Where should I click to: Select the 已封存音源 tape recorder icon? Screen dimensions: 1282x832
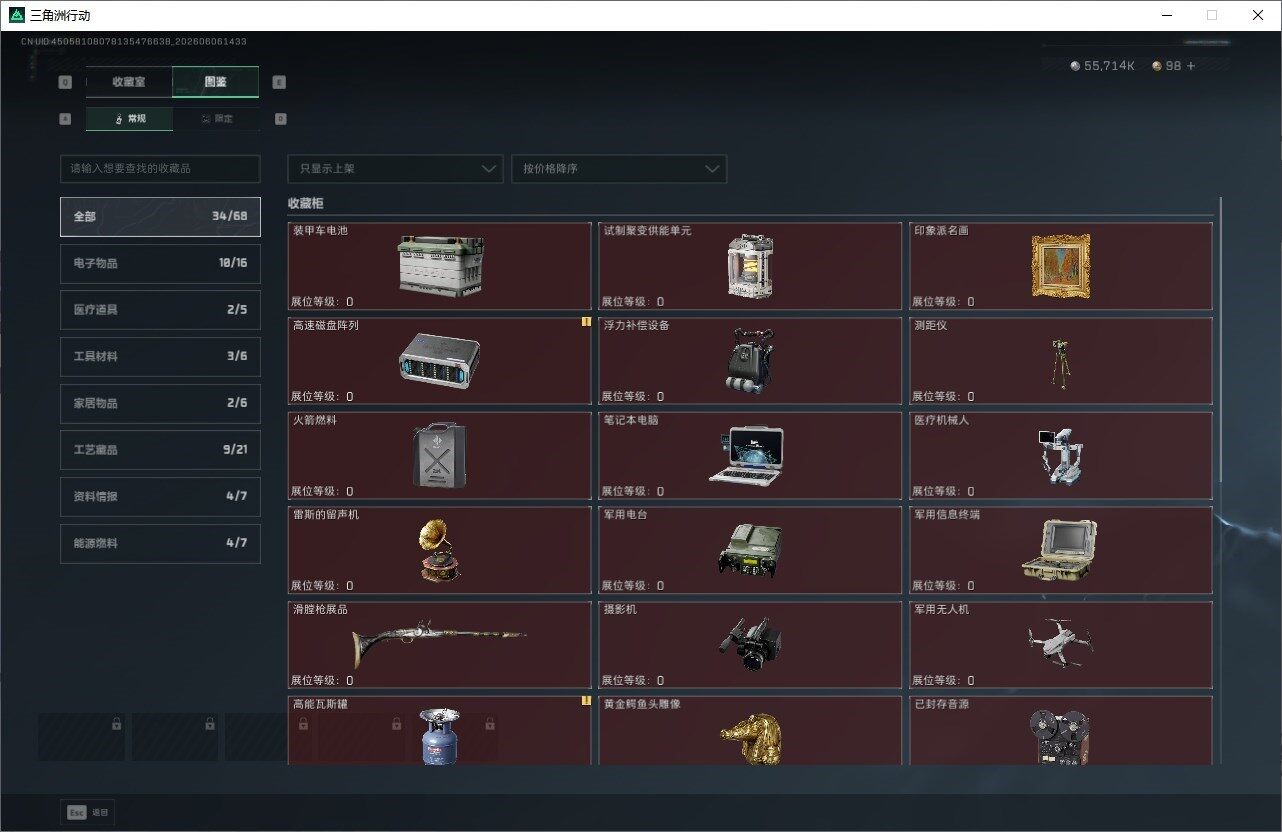tap(1060, 737)
